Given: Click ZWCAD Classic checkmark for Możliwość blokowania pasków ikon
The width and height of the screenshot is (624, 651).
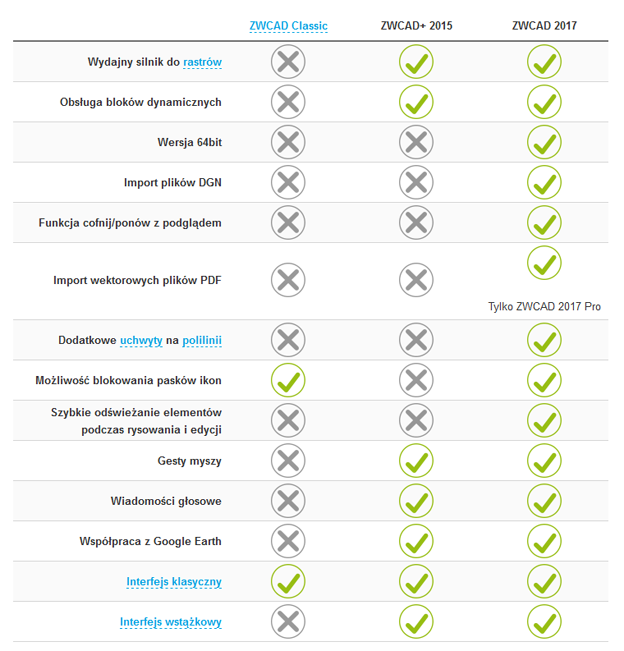Looking at the screenshot, I should coord(288,380).
